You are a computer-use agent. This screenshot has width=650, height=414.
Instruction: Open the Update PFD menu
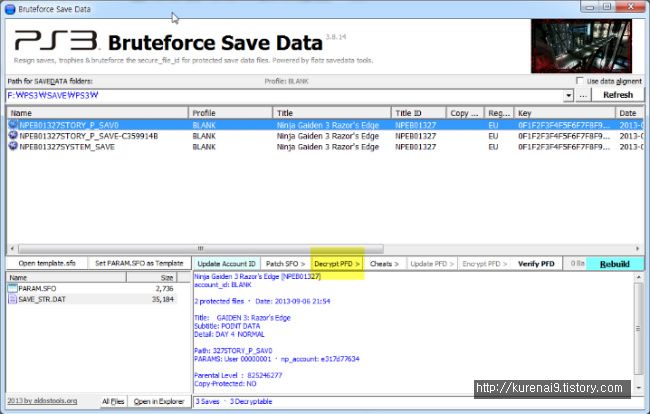(x=432, y=264)
